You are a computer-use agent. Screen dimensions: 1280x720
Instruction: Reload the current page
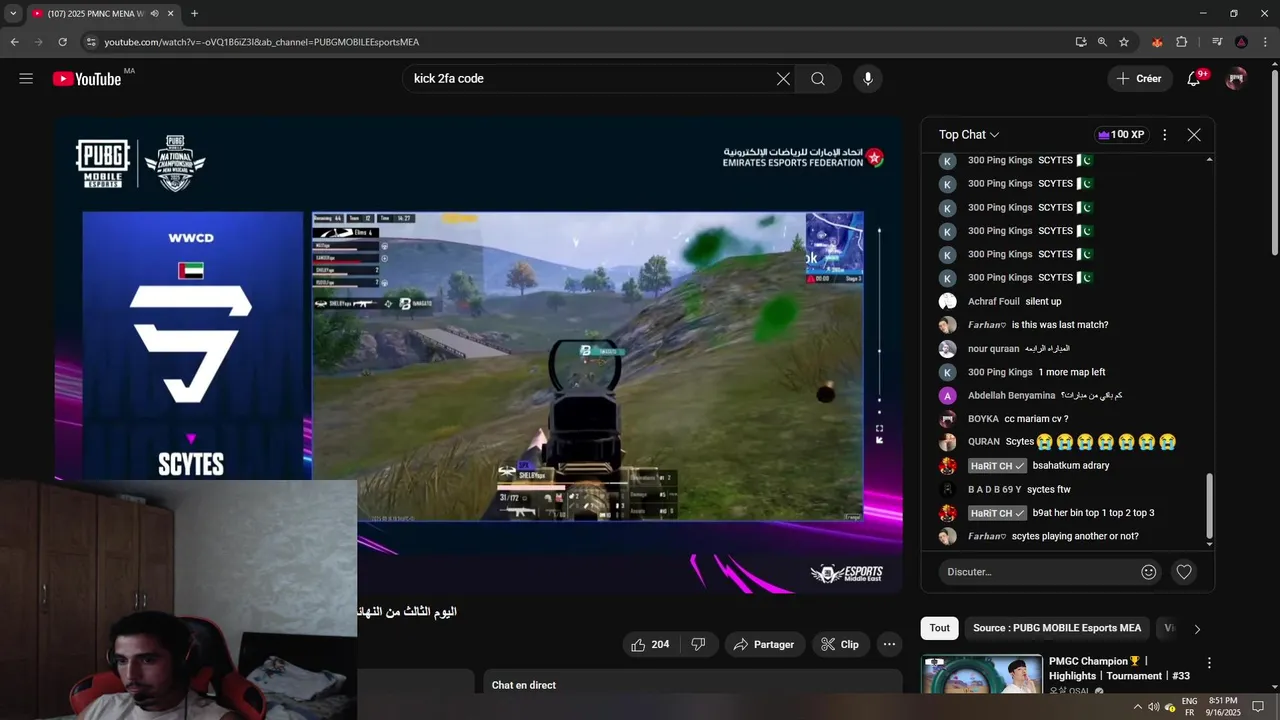[63, 42]
